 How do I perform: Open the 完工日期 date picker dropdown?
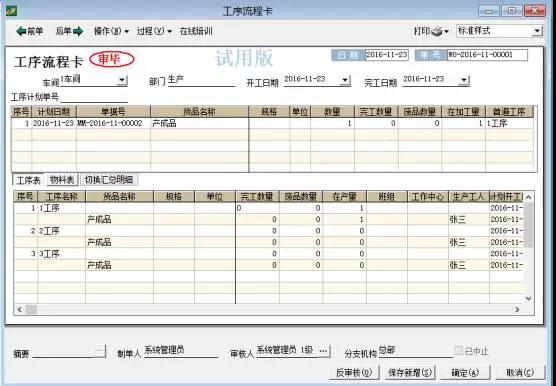(x=463, y=80)
